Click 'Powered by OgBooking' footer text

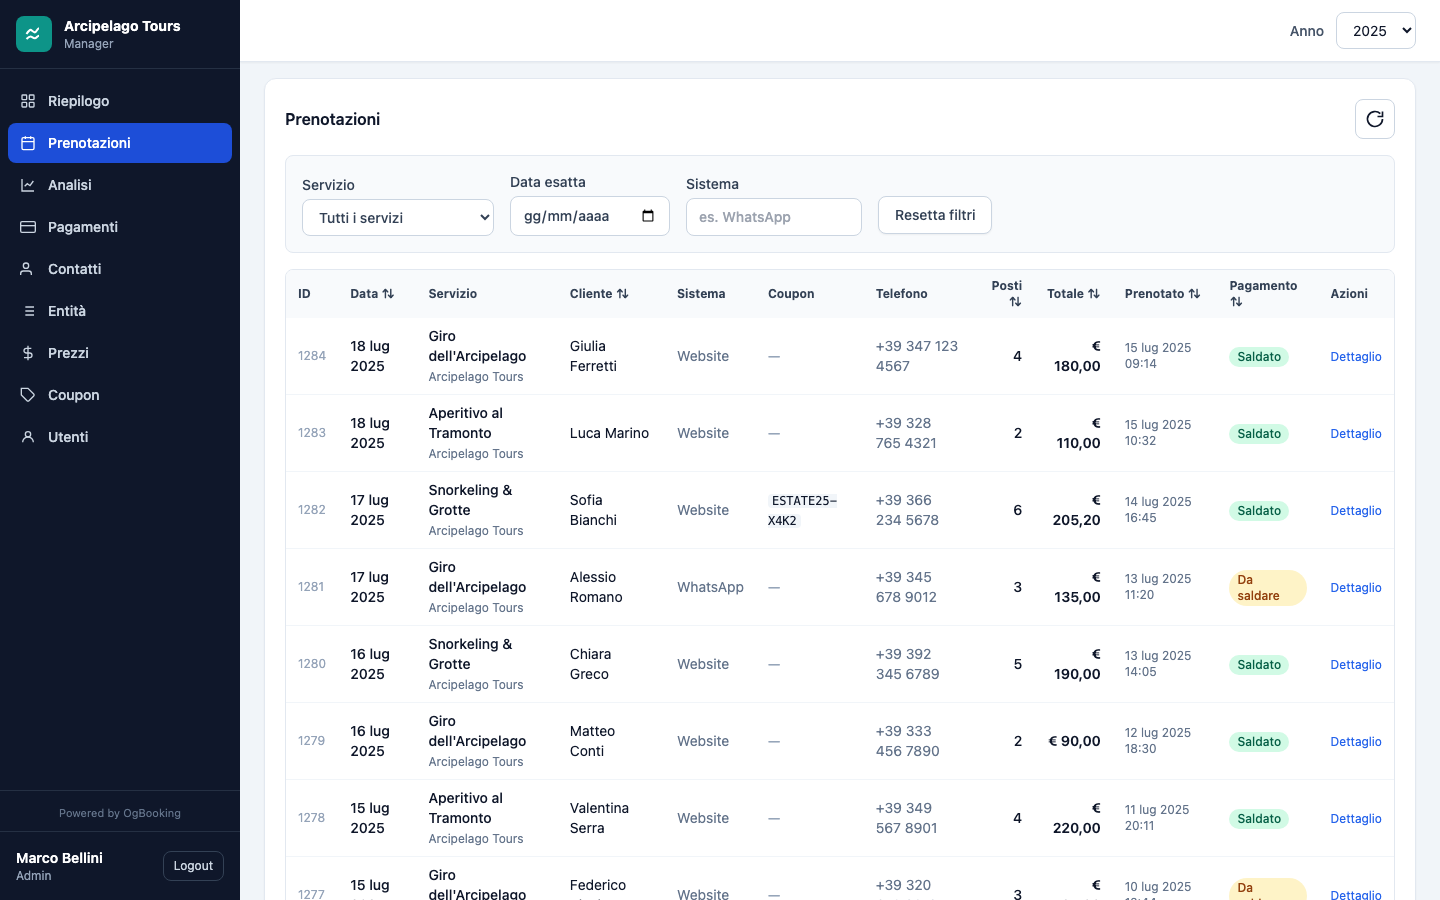coord(120,813)
